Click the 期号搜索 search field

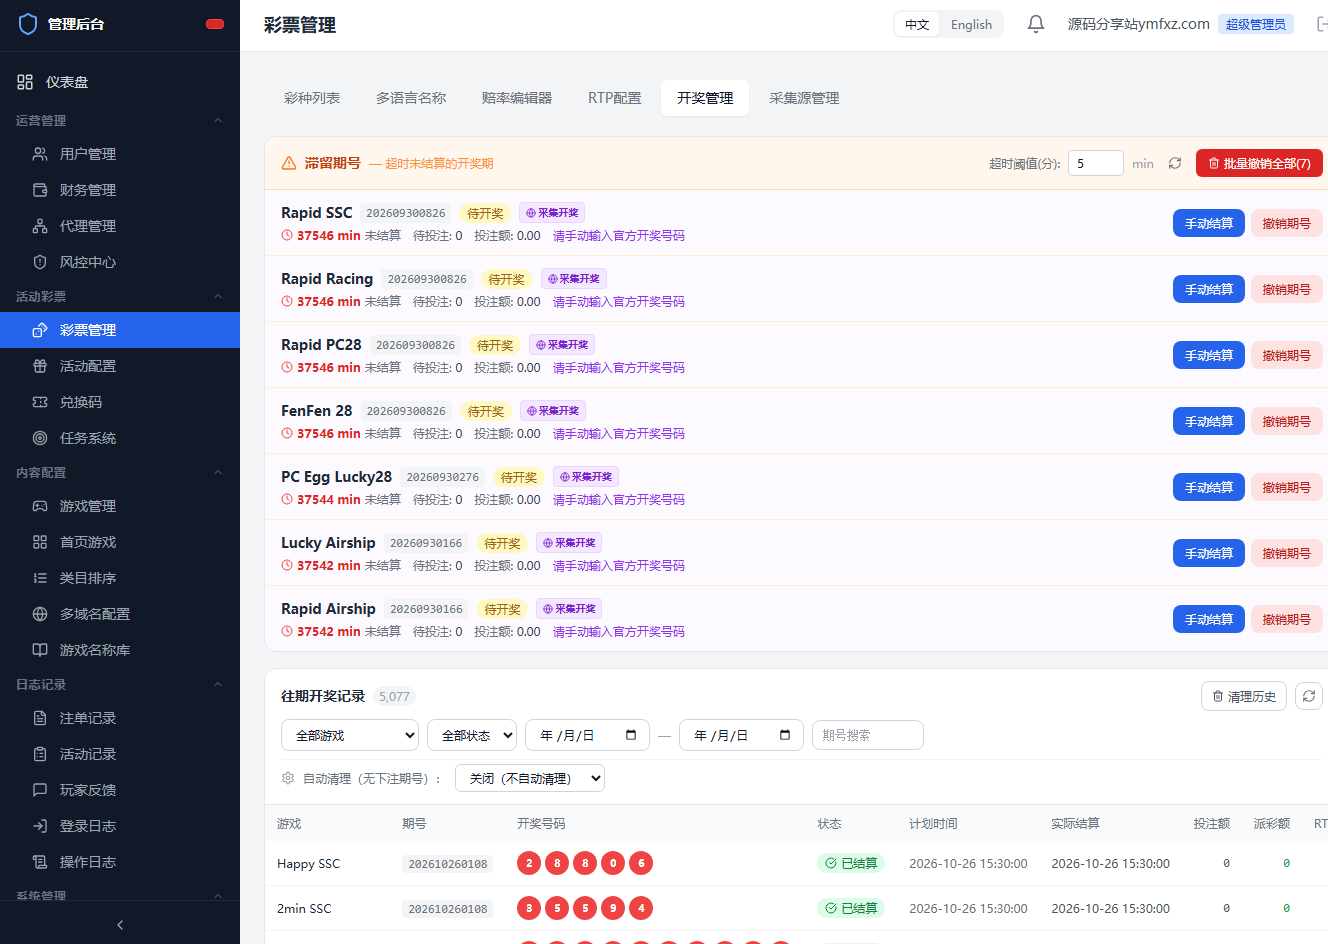pyautogui.click(x=868, y=735)
